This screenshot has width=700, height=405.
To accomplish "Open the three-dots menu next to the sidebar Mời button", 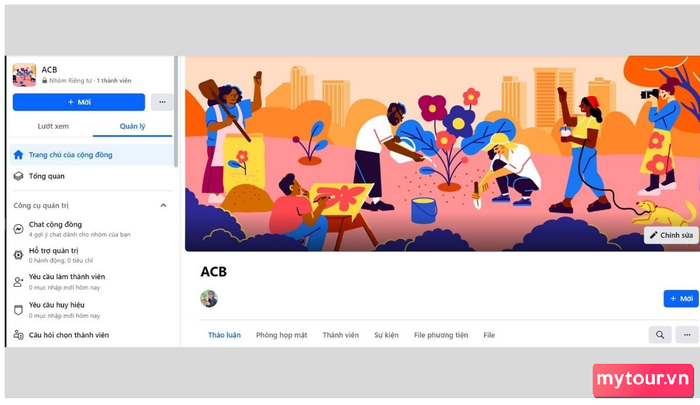I will 162,102.
